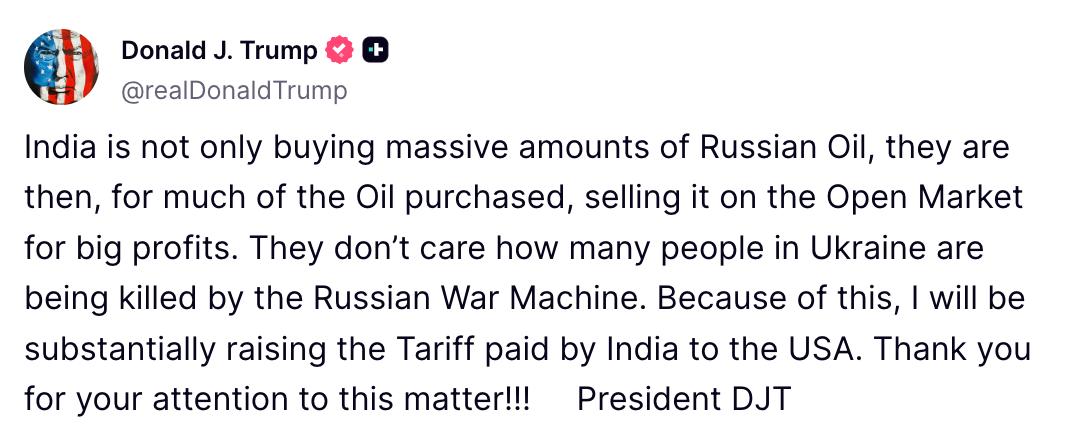Viewport: 1086px width, 434px height.
Task: Open the "Donald J. Trump" display name
Action: pos(219,49)
